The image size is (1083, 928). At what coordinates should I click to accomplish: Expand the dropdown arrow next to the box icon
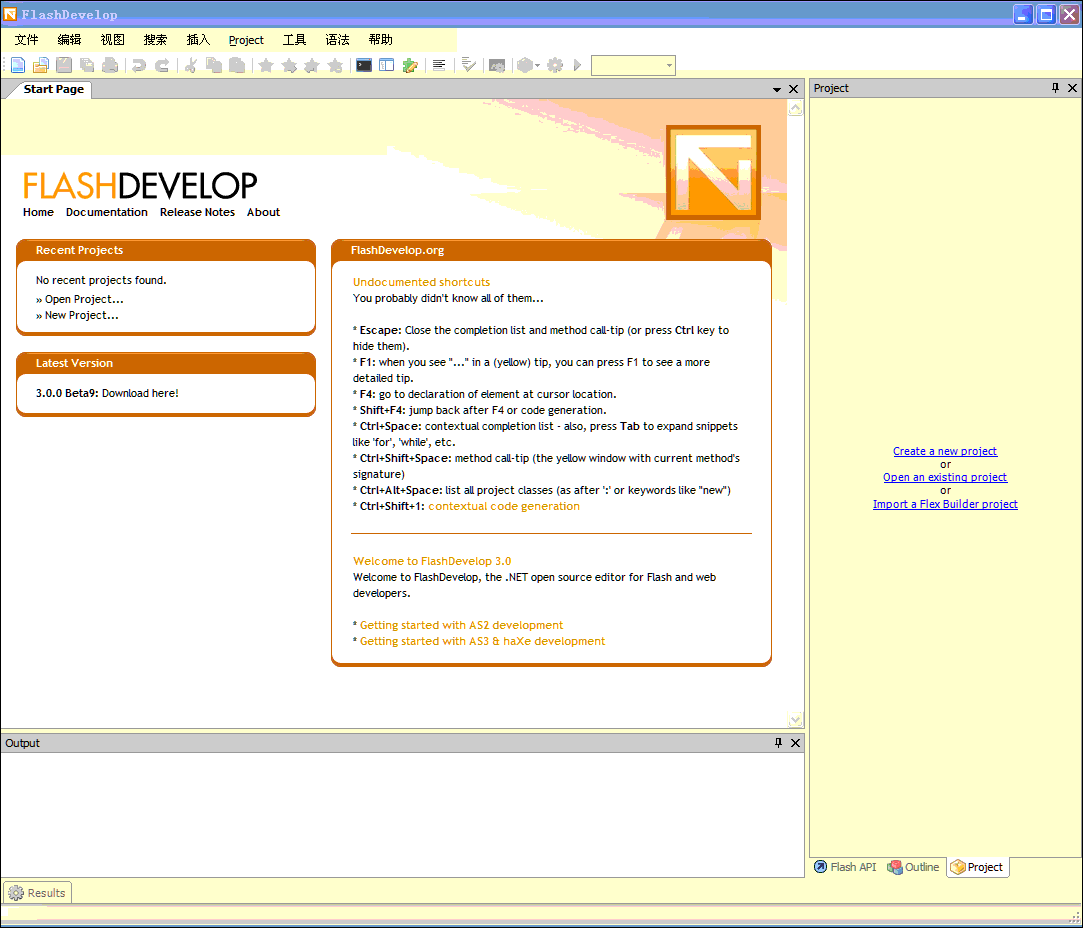point(537,66)
